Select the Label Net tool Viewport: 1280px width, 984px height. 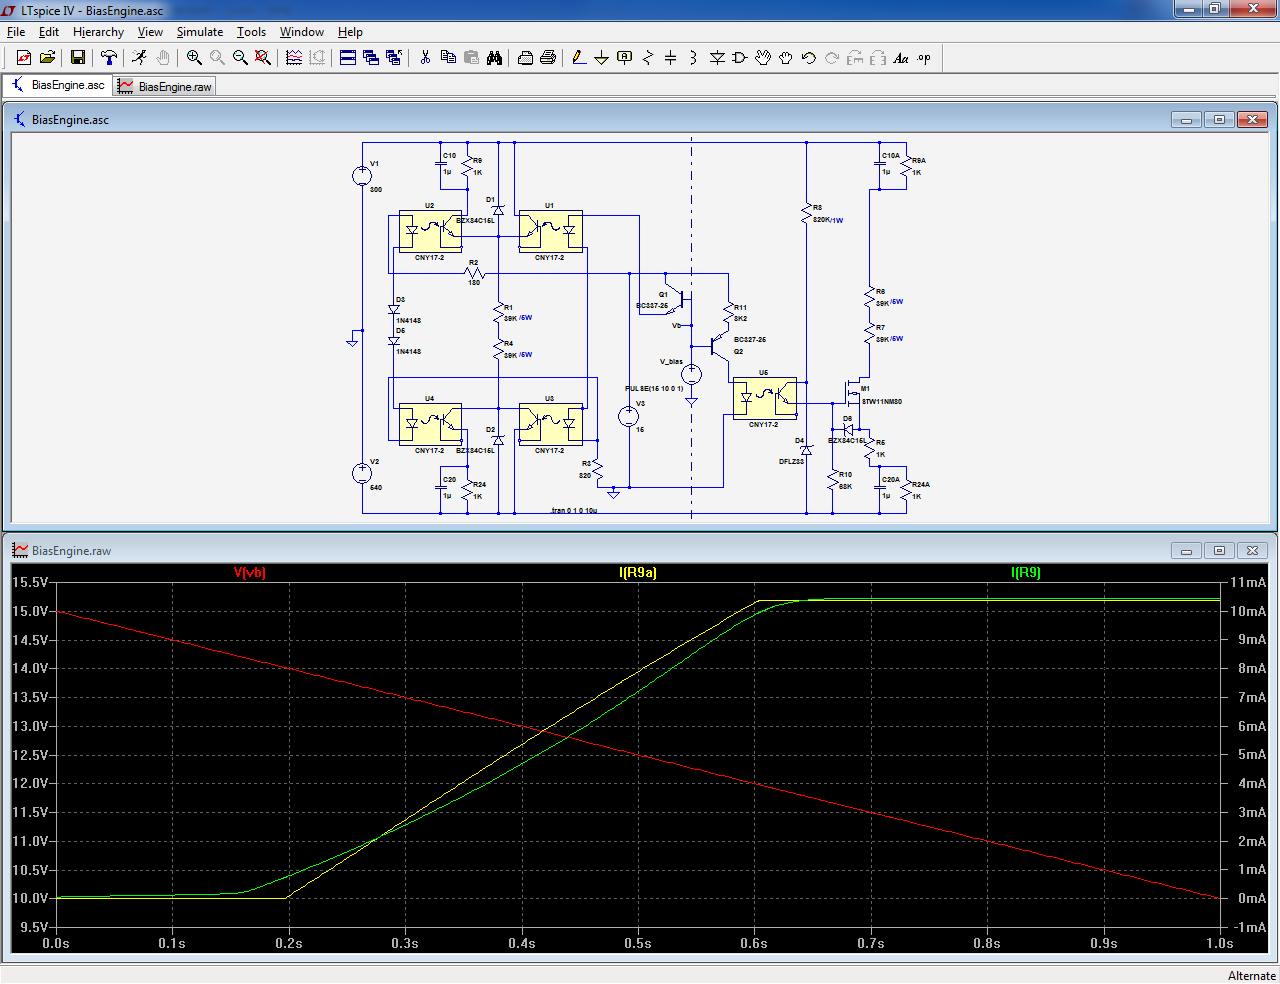click(625, 58)
